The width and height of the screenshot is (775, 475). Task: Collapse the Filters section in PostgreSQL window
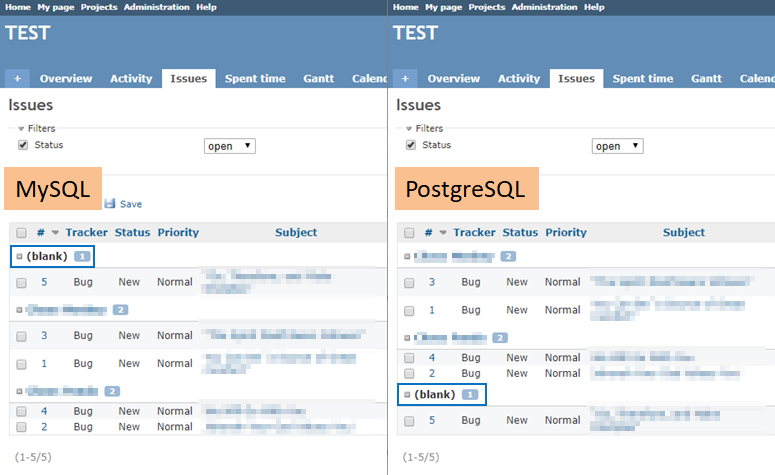coord(409,129)
